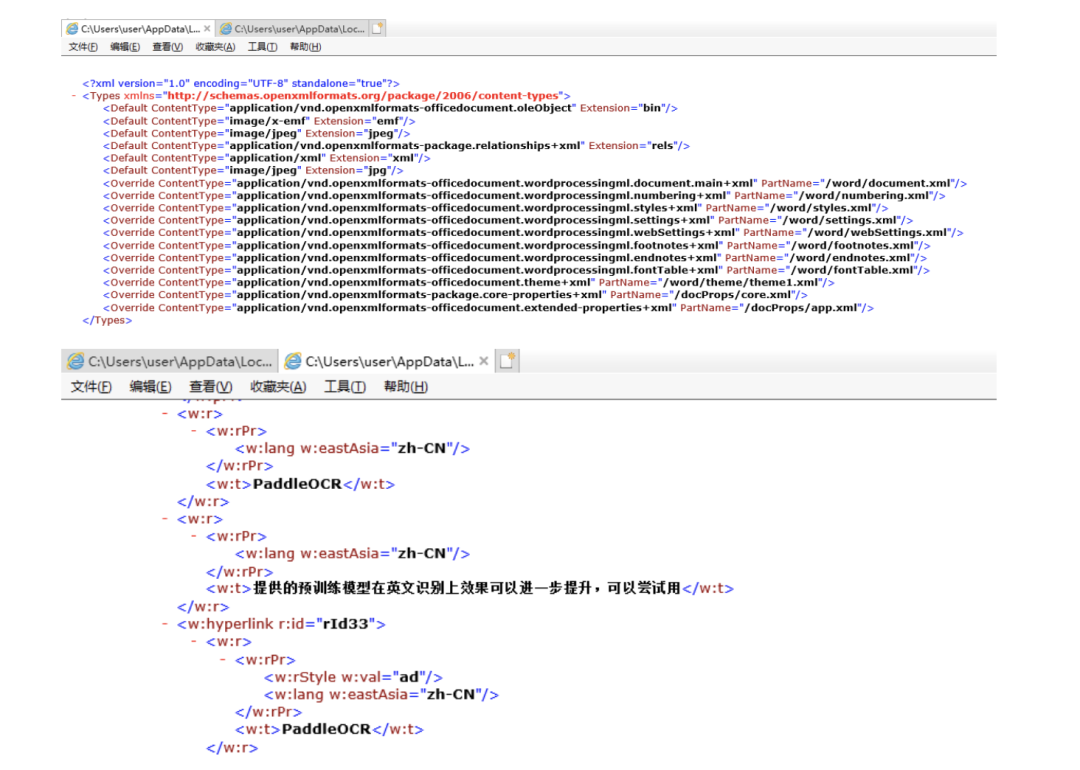
Task: Click the Default line with Extension "emf"
Action: pos(260,121)
